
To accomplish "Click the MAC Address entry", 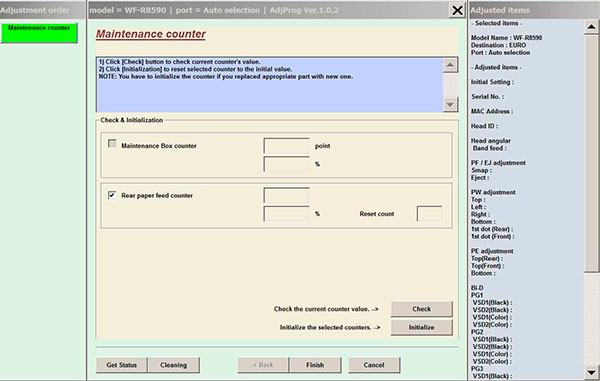I will tap(492, 111).
